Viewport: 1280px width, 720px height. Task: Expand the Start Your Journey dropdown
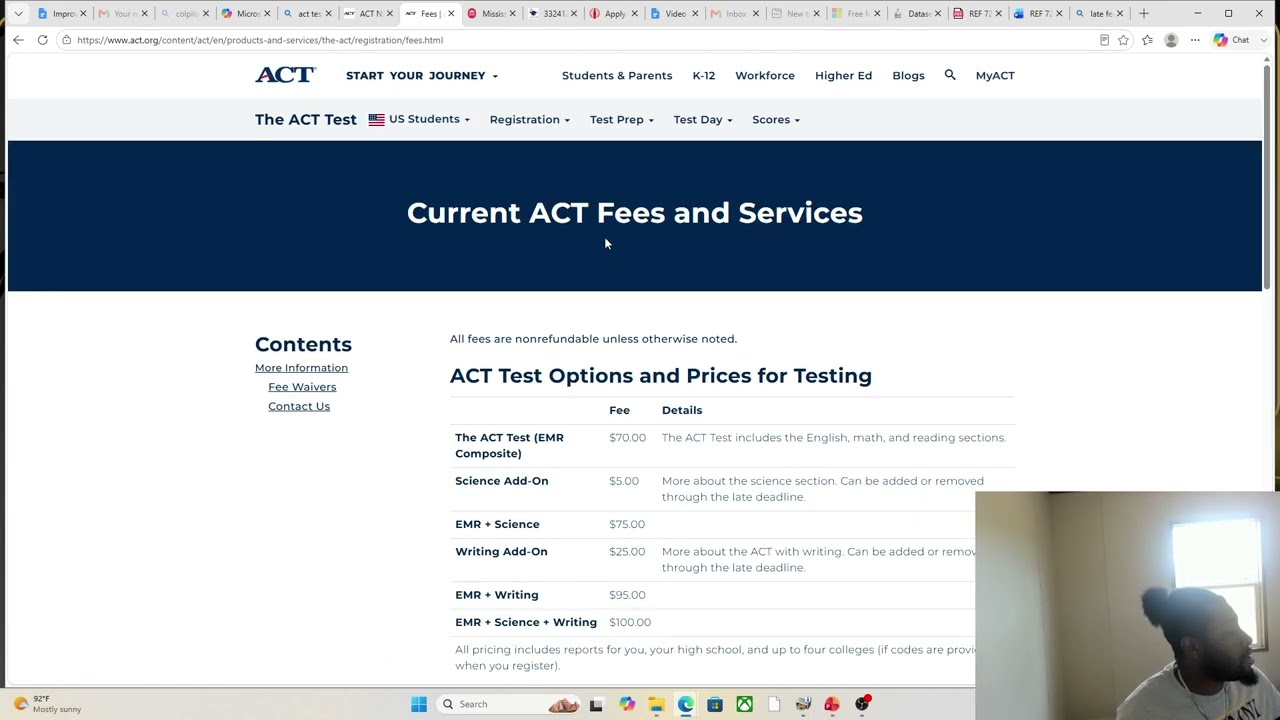click(421, 75)
